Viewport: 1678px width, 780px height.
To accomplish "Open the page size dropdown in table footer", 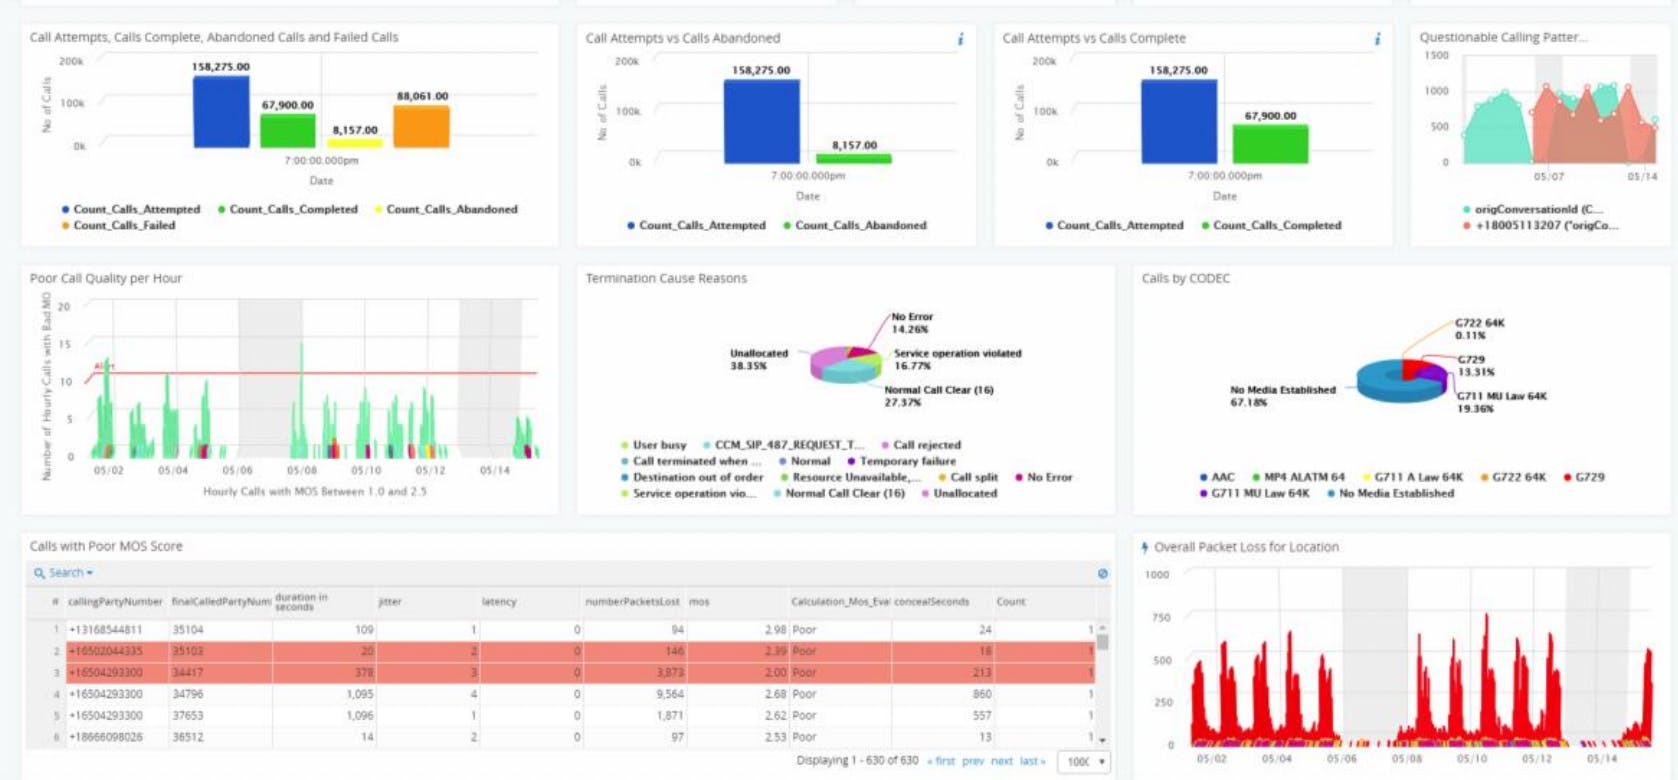I will (1084, 762).
